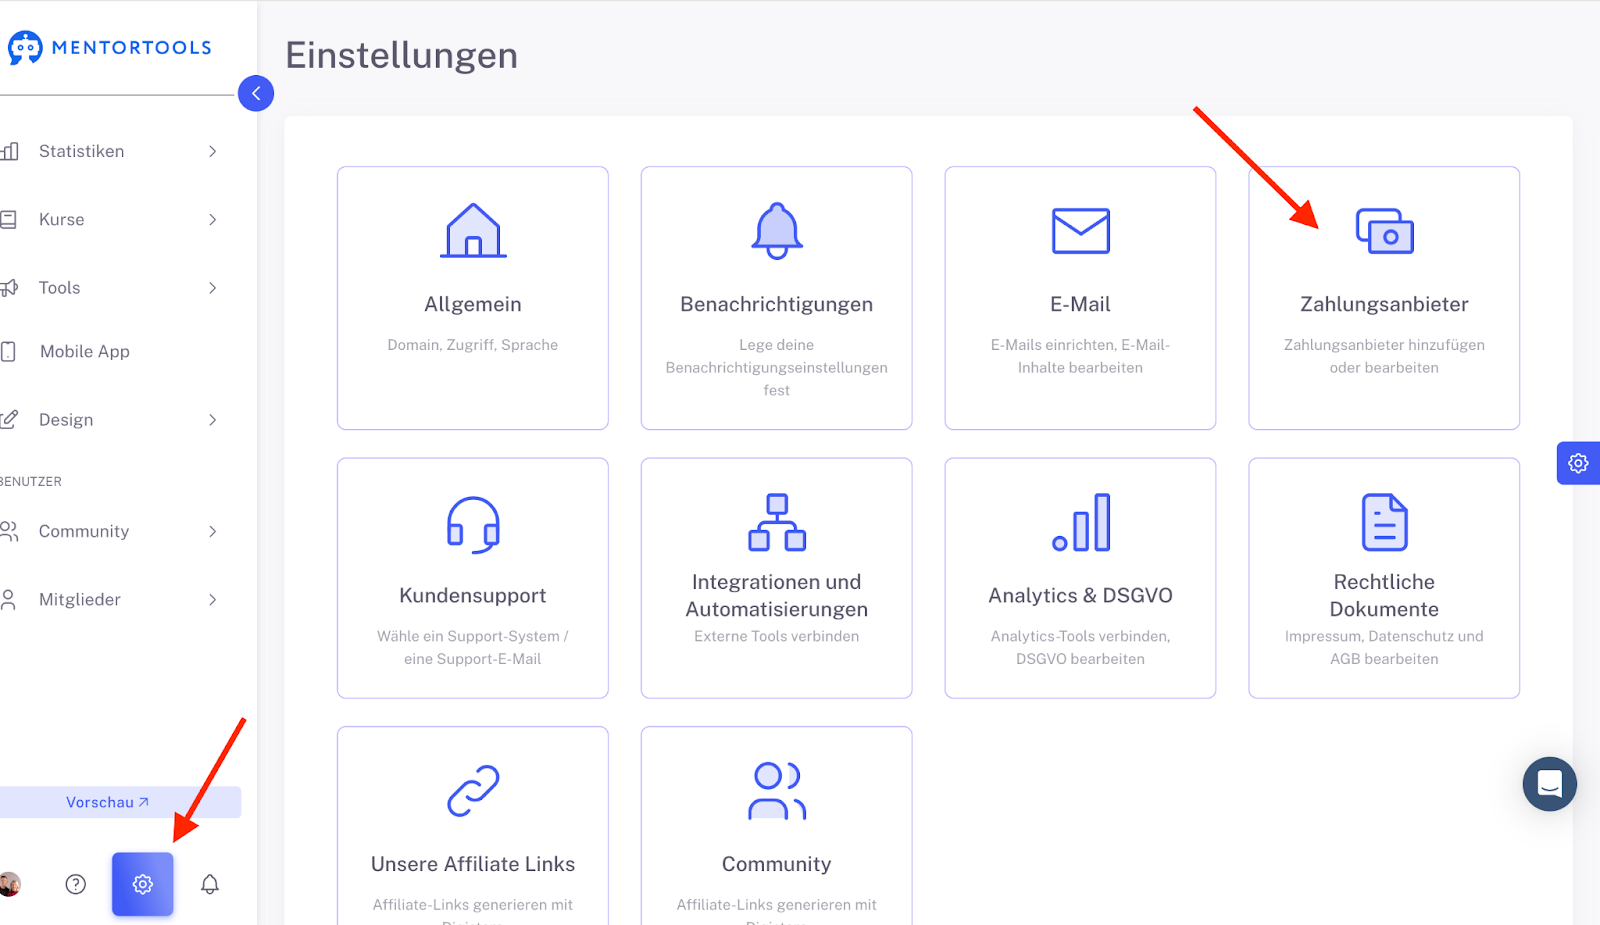Click the Zahlungsanbieter wallet icon
The width and height of the screenshot is (1600, 925).
coord(1384,231)
